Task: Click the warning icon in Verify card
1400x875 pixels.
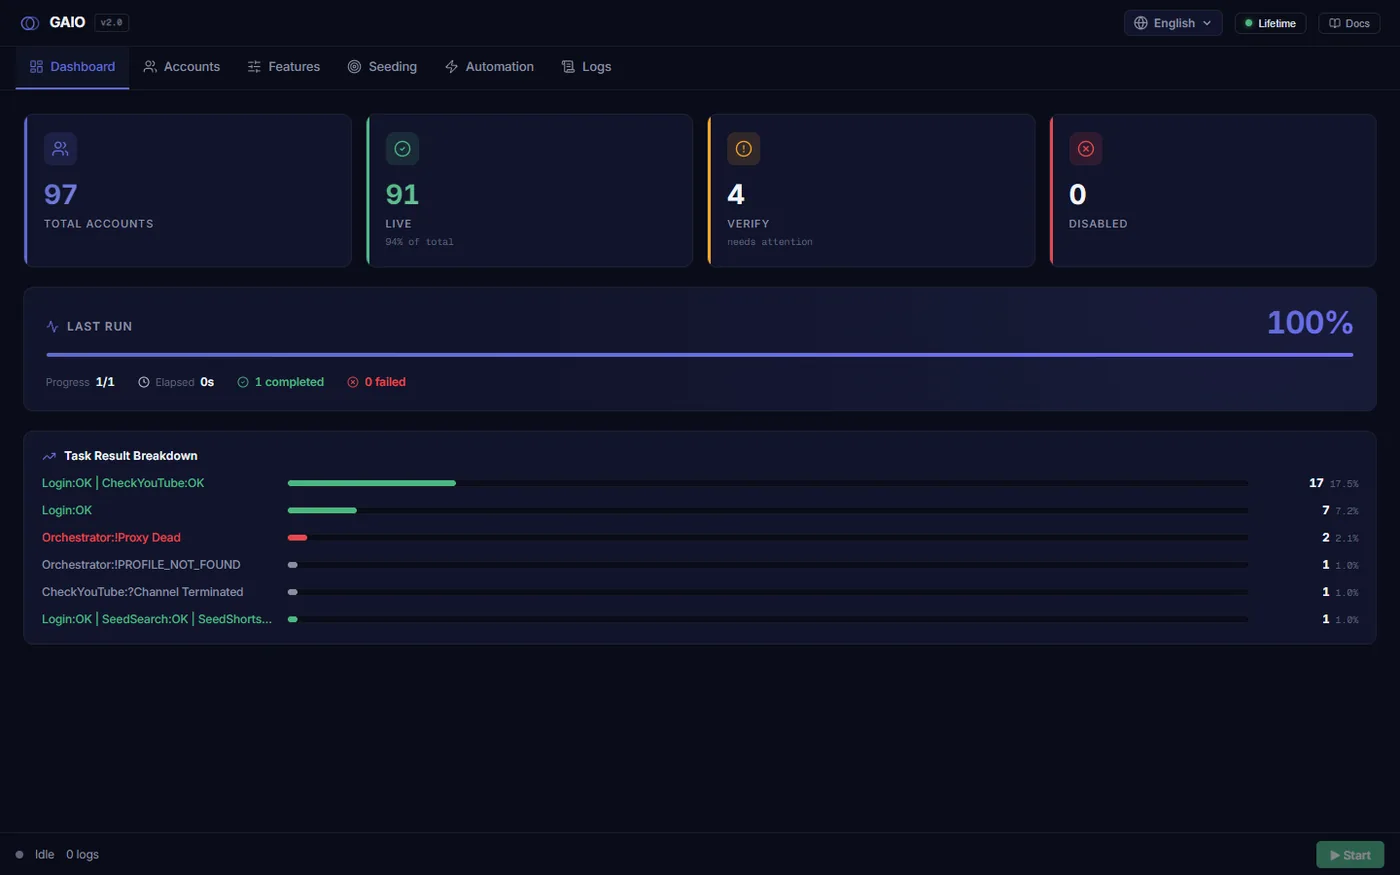Action: pos(743,149)
